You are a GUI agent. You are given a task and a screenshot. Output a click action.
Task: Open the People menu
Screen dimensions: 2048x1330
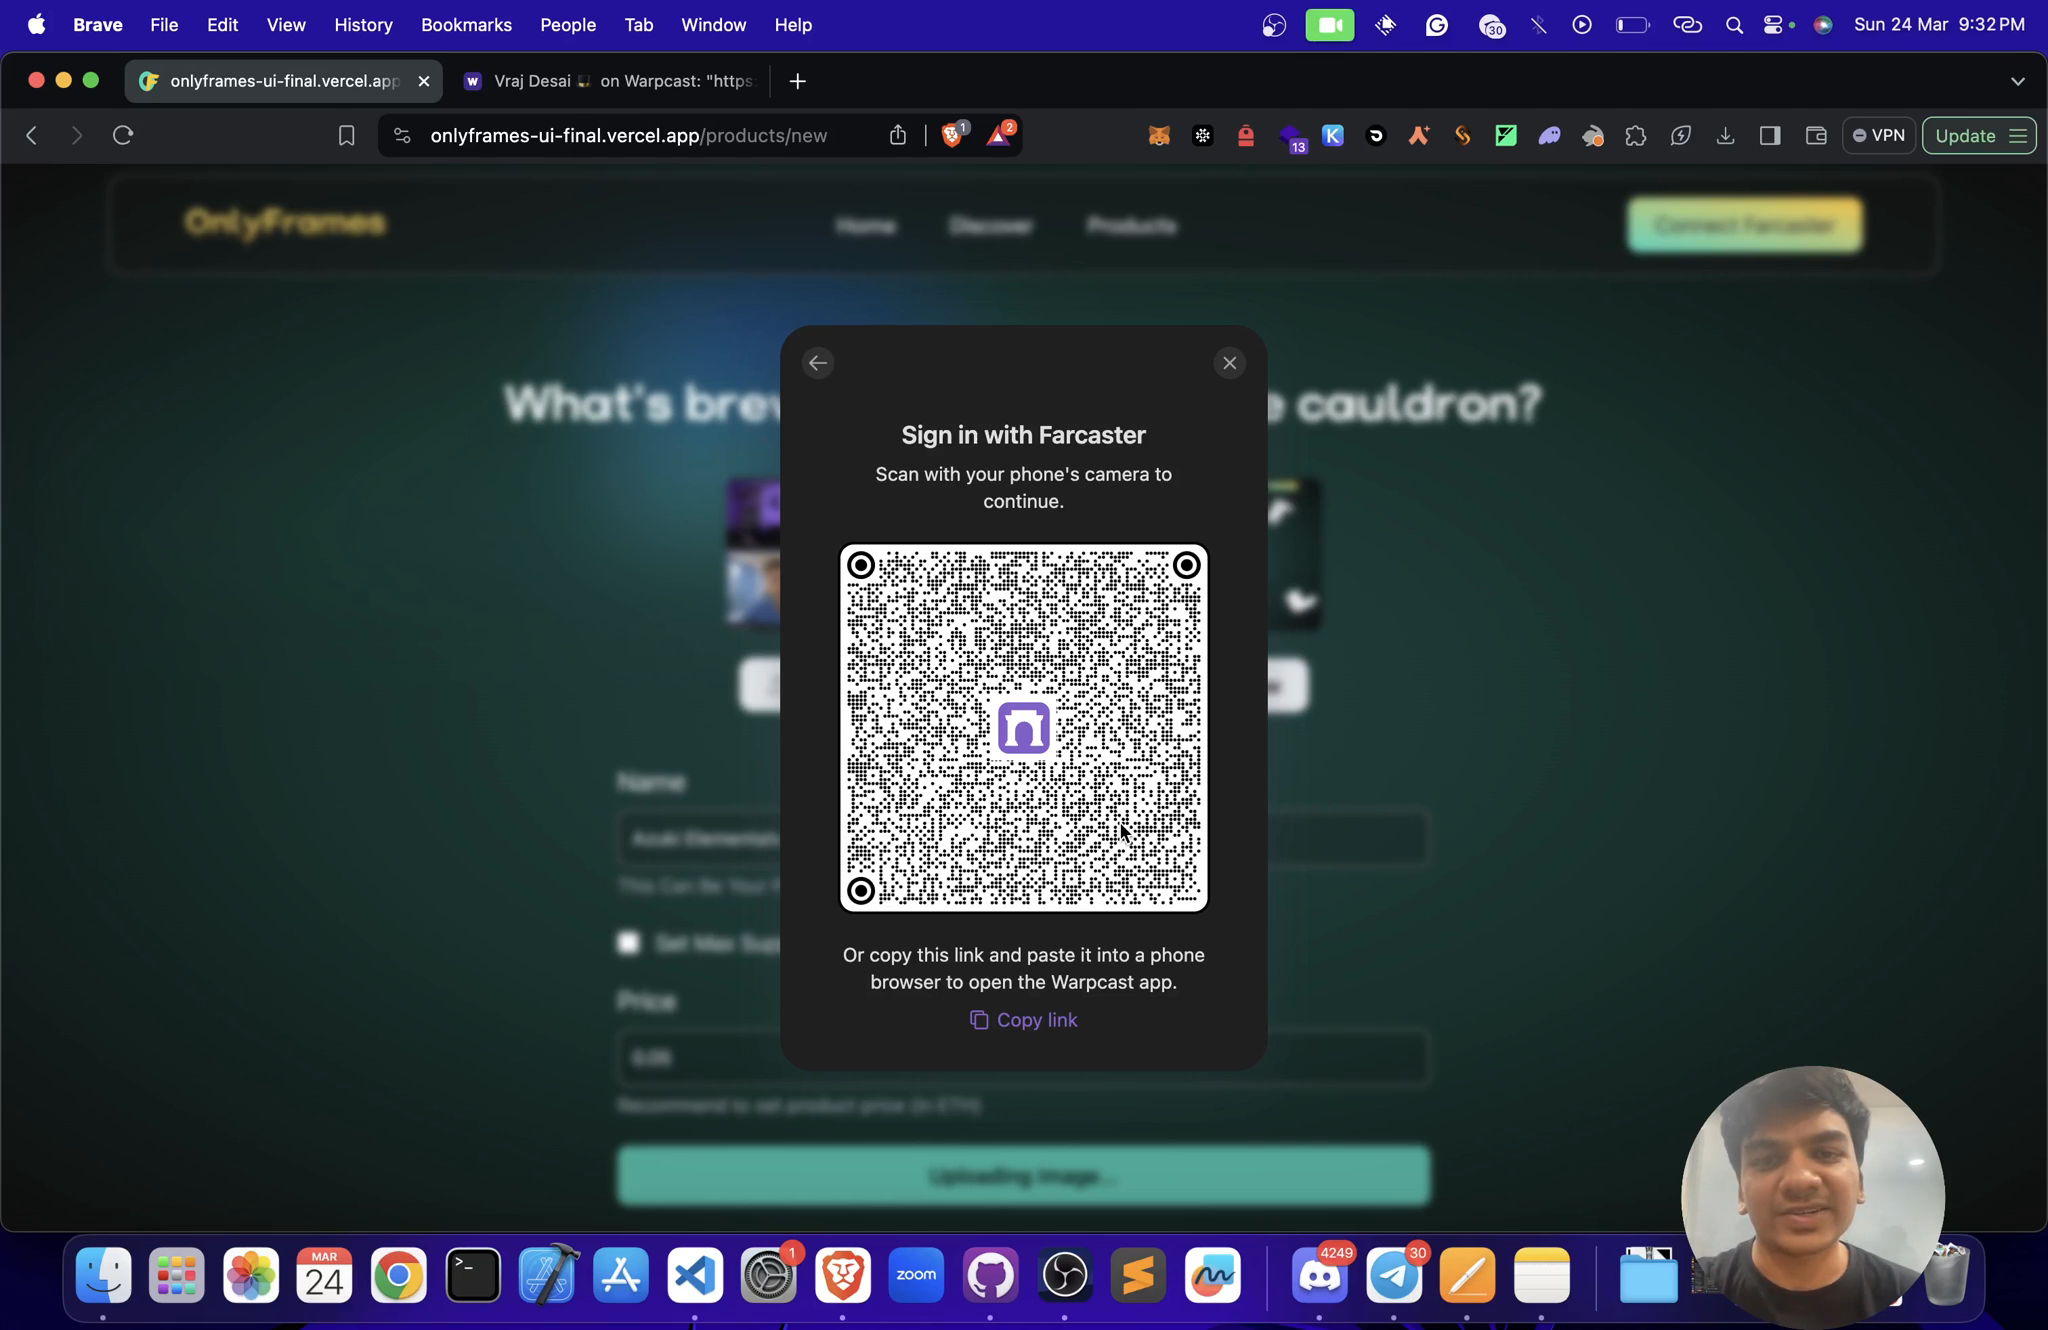coord(568,25)
